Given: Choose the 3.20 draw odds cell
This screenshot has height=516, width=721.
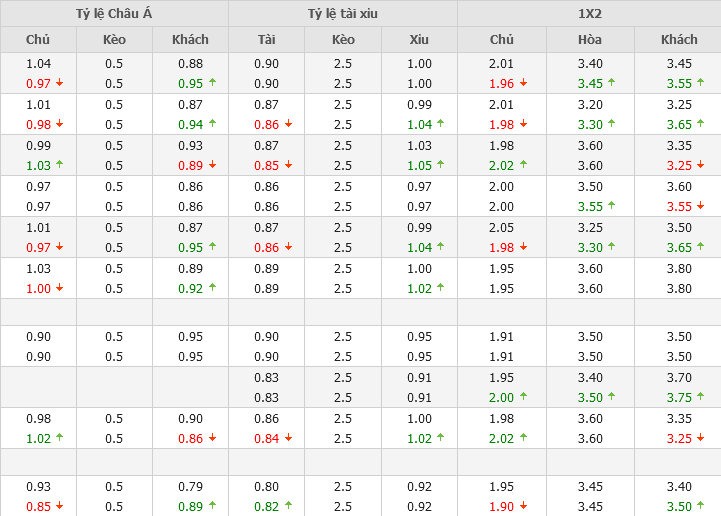Looking at the screenshot, I should click(590, 104).
